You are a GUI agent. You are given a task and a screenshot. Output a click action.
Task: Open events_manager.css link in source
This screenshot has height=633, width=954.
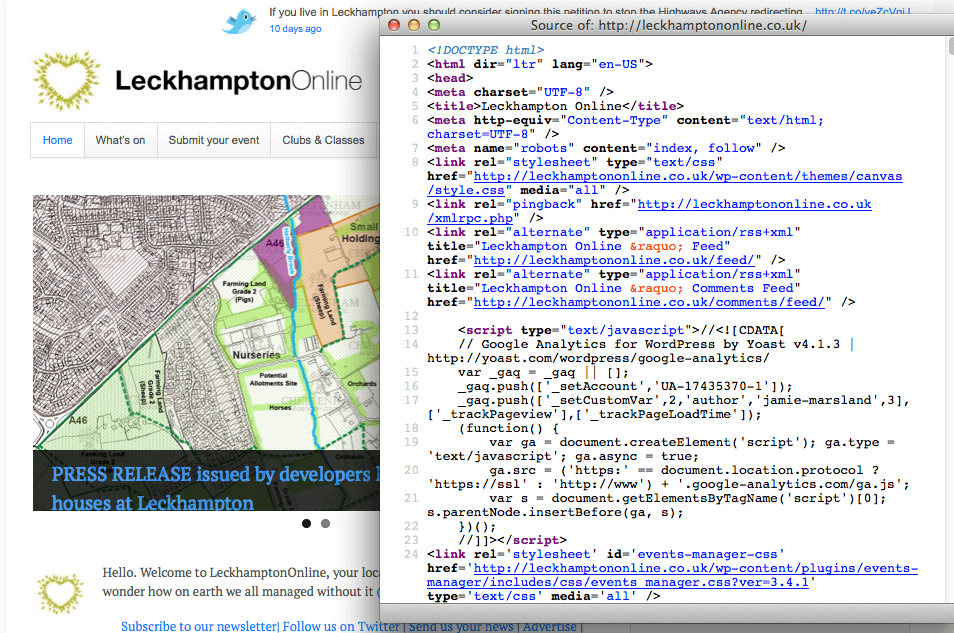tap(672, 575)
